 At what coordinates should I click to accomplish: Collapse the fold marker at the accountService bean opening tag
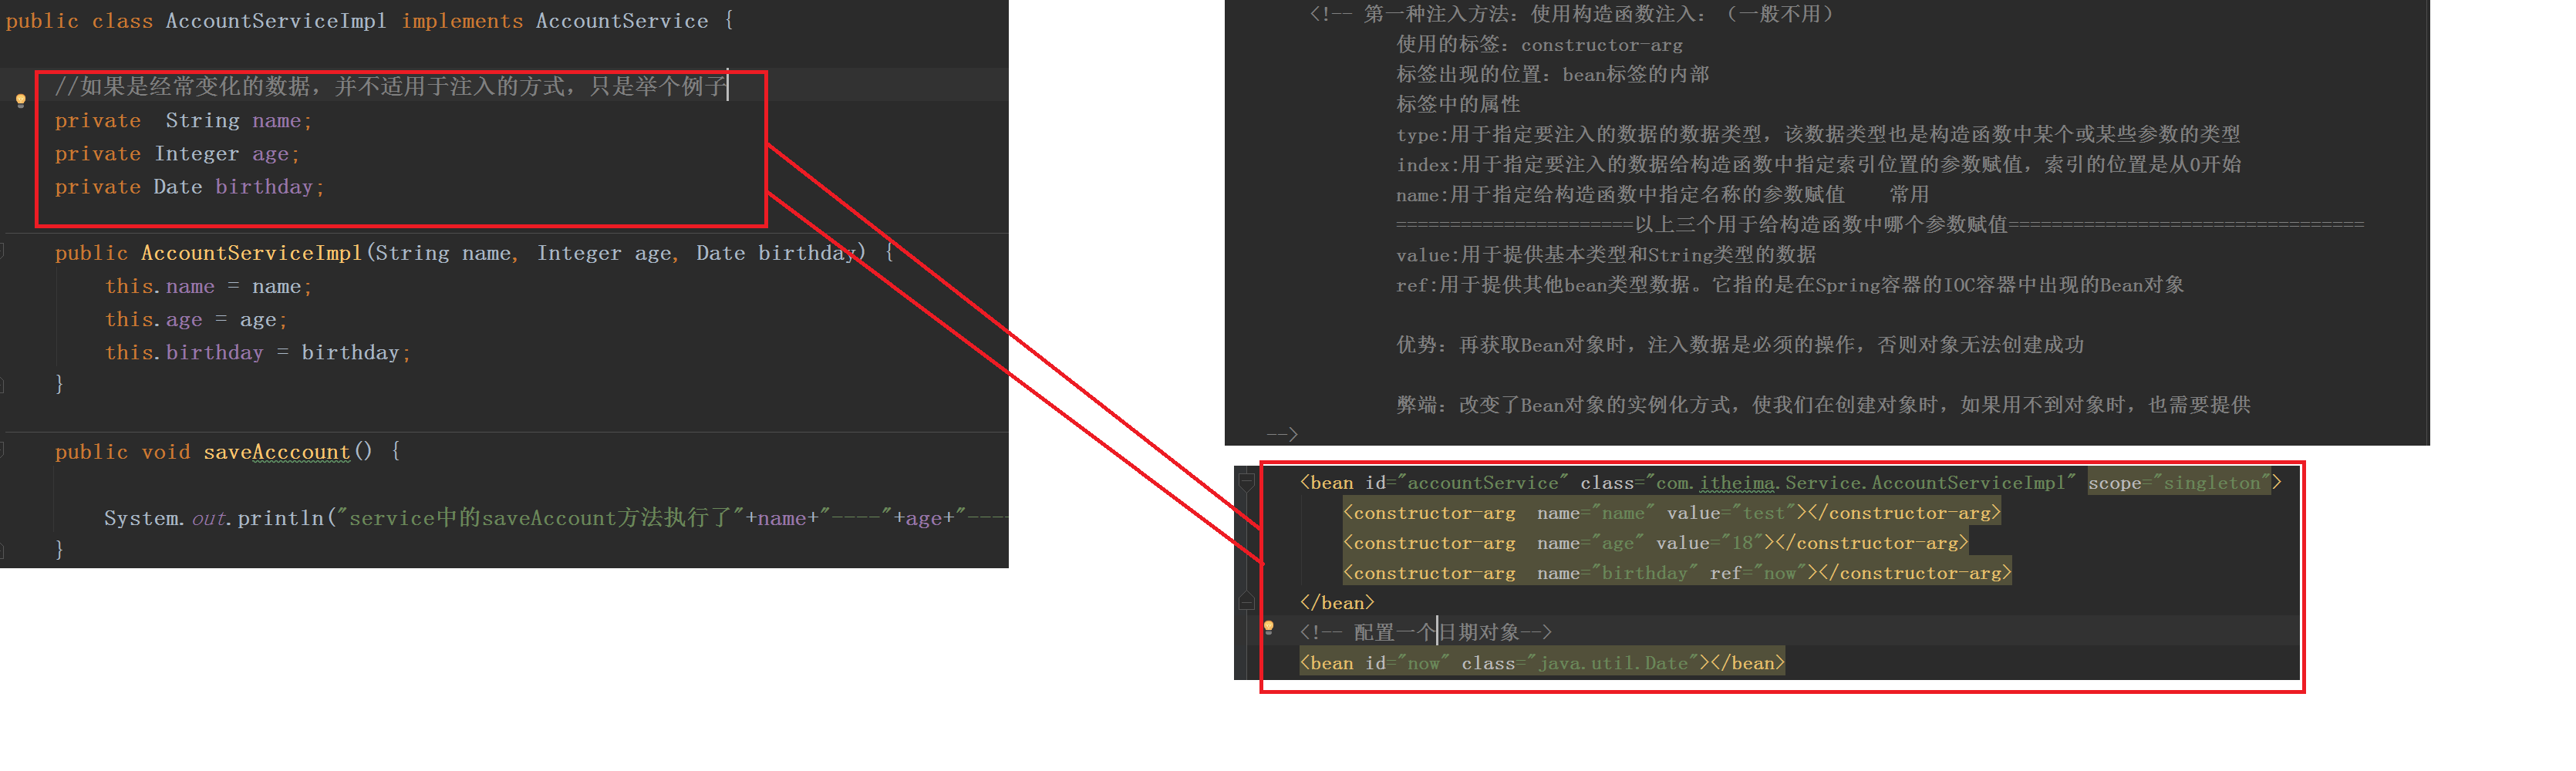pos(1246,483)
